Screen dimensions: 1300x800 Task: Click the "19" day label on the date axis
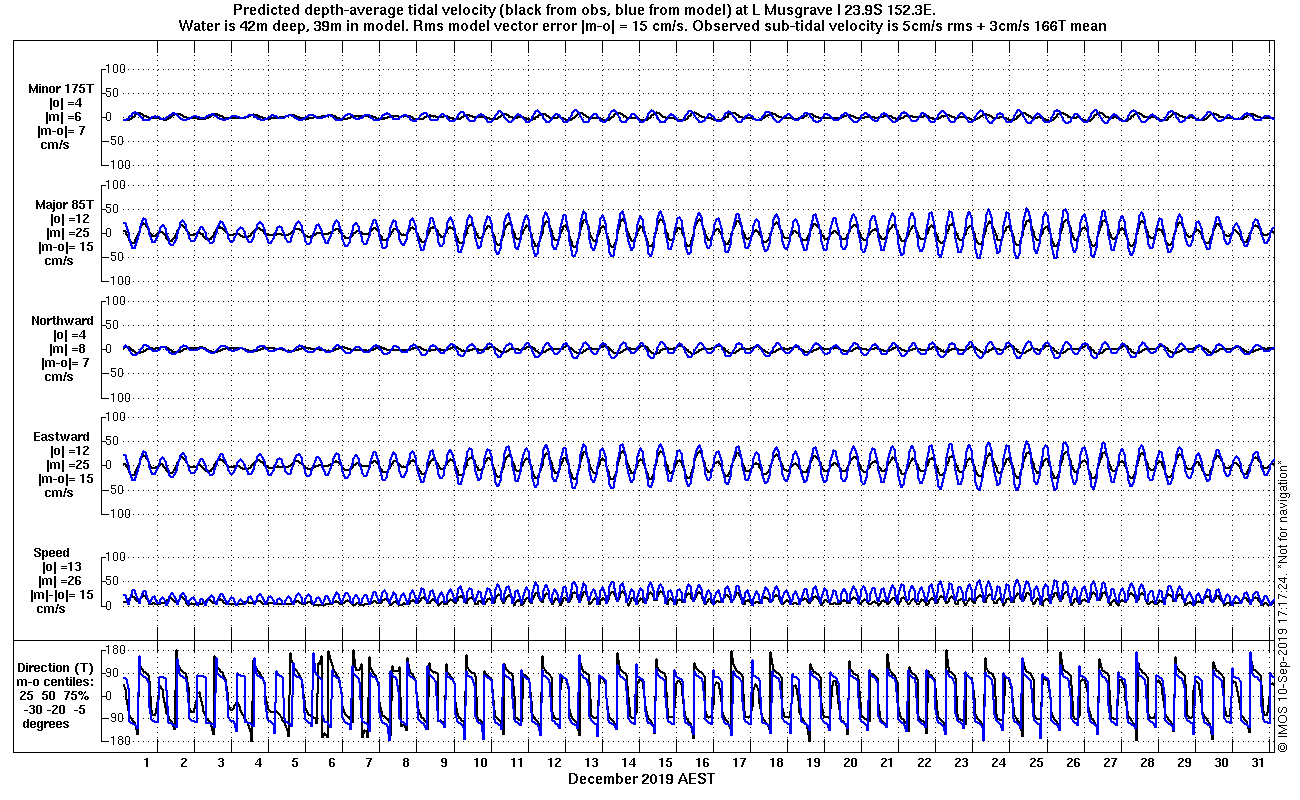813,763
